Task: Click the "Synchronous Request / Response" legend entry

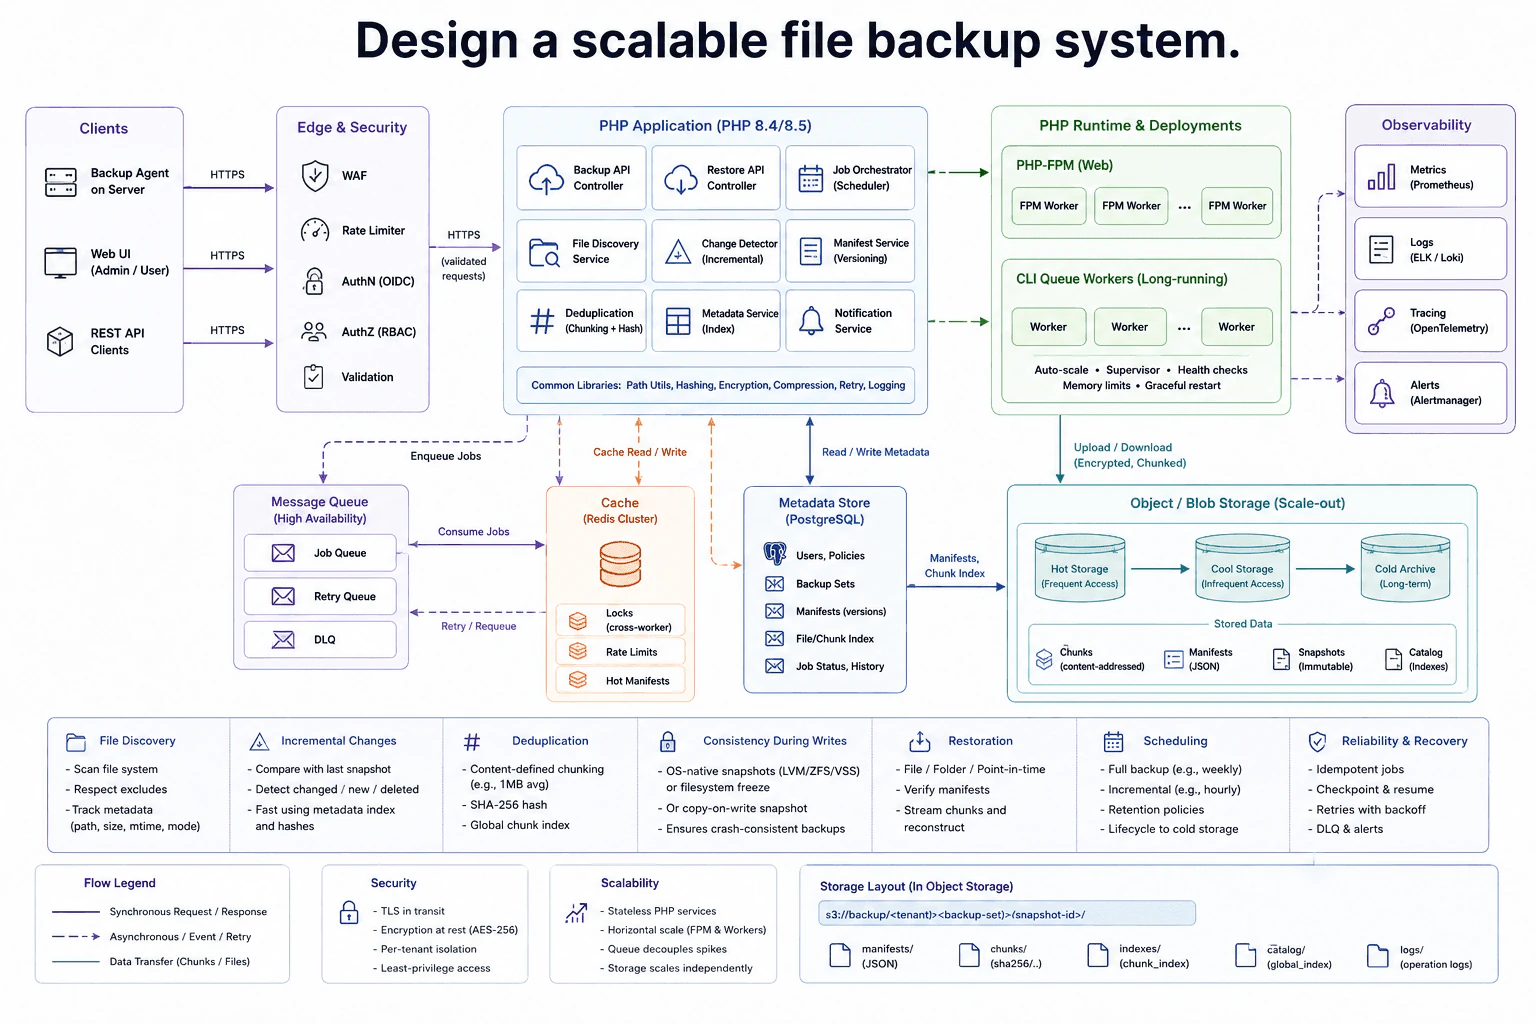Action: coord(160,912)
